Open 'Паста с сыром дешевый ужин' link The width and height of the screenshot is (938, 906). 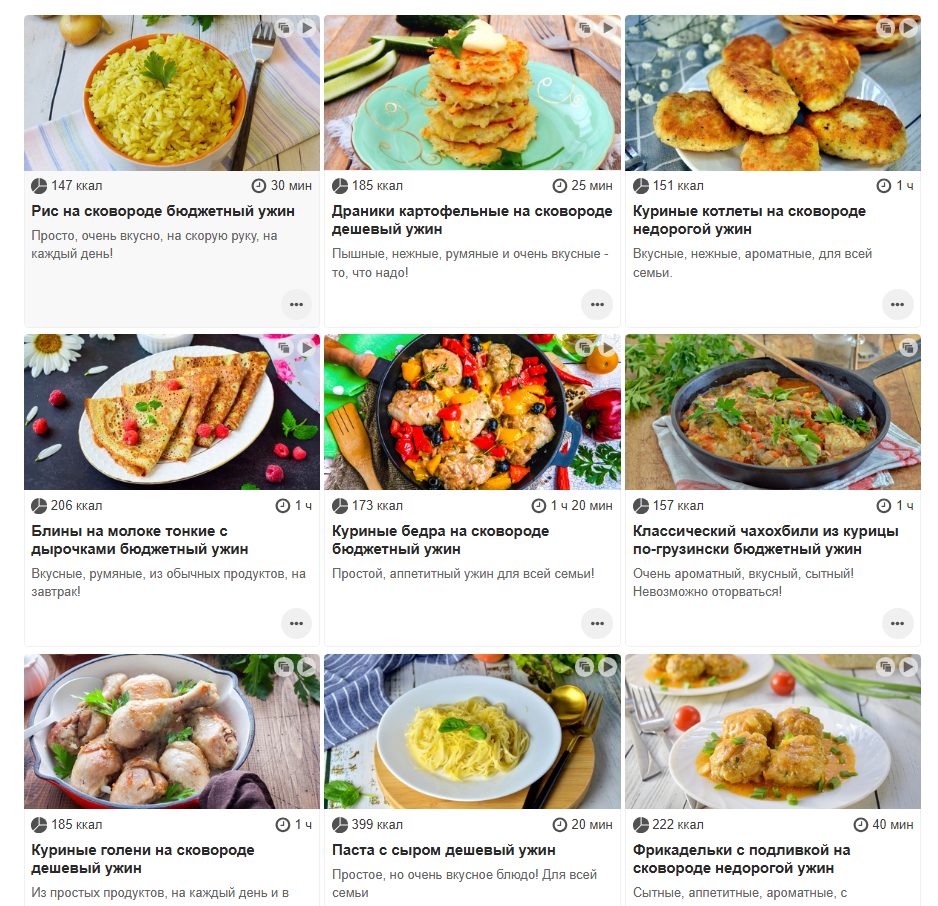444,850
